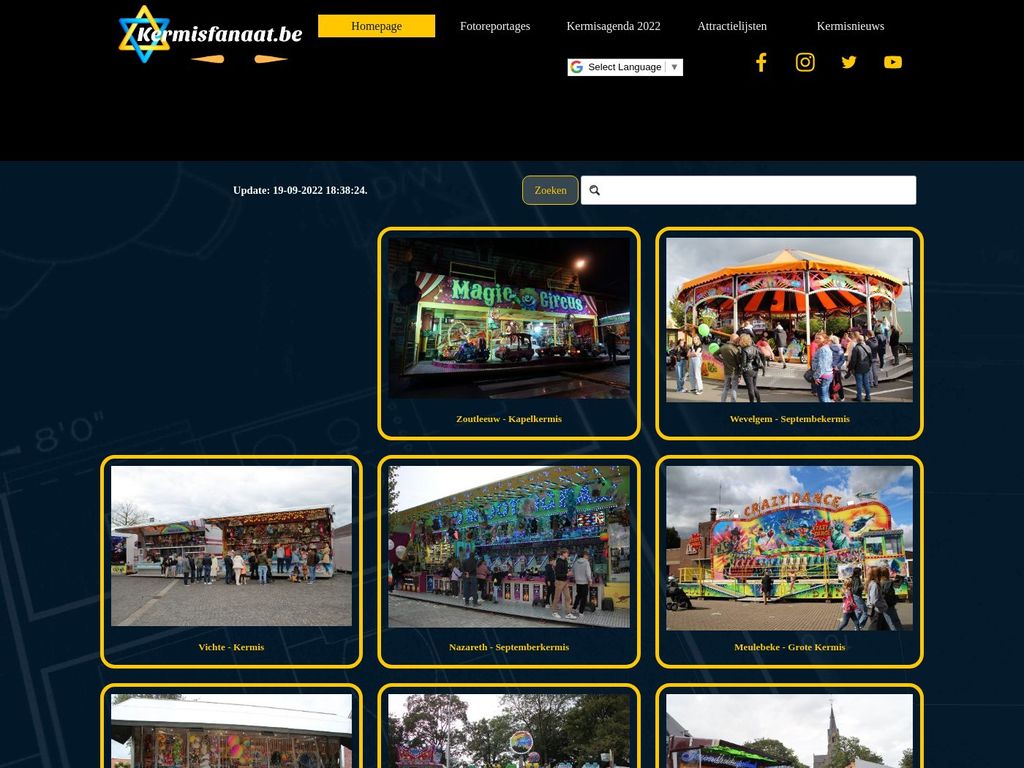Open the Facebook social icon
This screenshot has width=1024, height=768.
761,62
